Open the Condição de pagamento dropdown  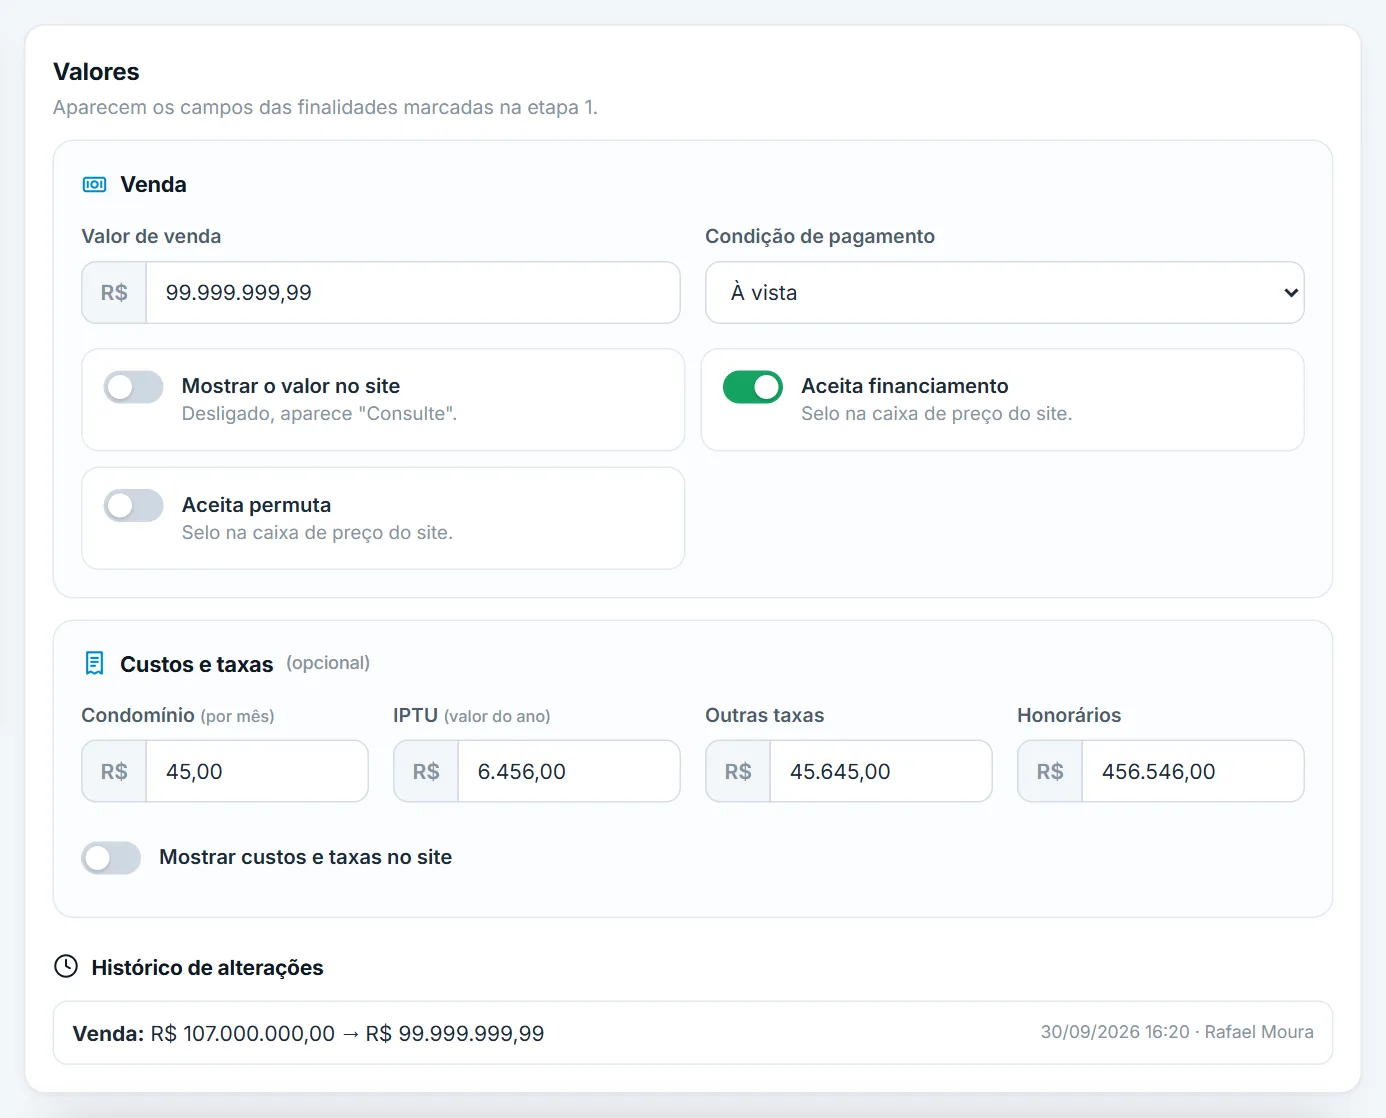1004,293
